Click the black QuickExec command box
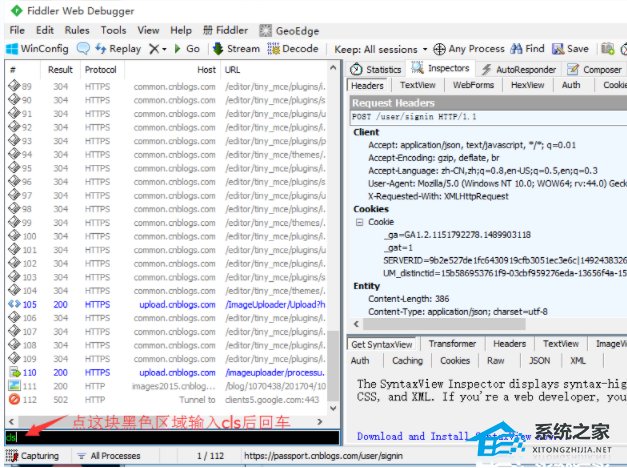This screenshot has width=627, height=468. coord(172,438)
